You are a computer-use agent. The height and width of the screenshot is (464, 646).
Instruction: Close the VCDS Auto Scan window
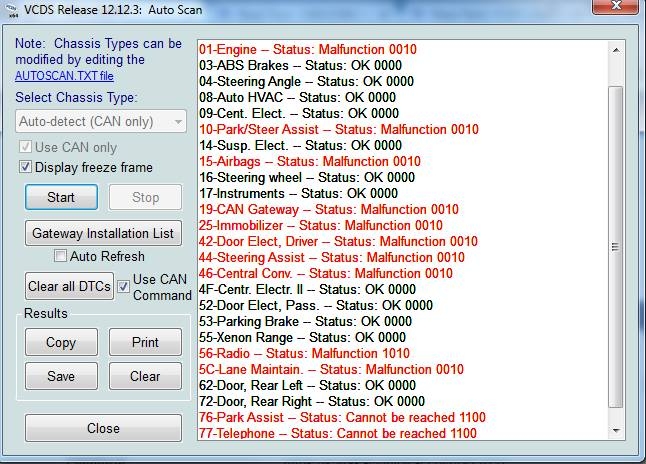(x=616, y=7)
